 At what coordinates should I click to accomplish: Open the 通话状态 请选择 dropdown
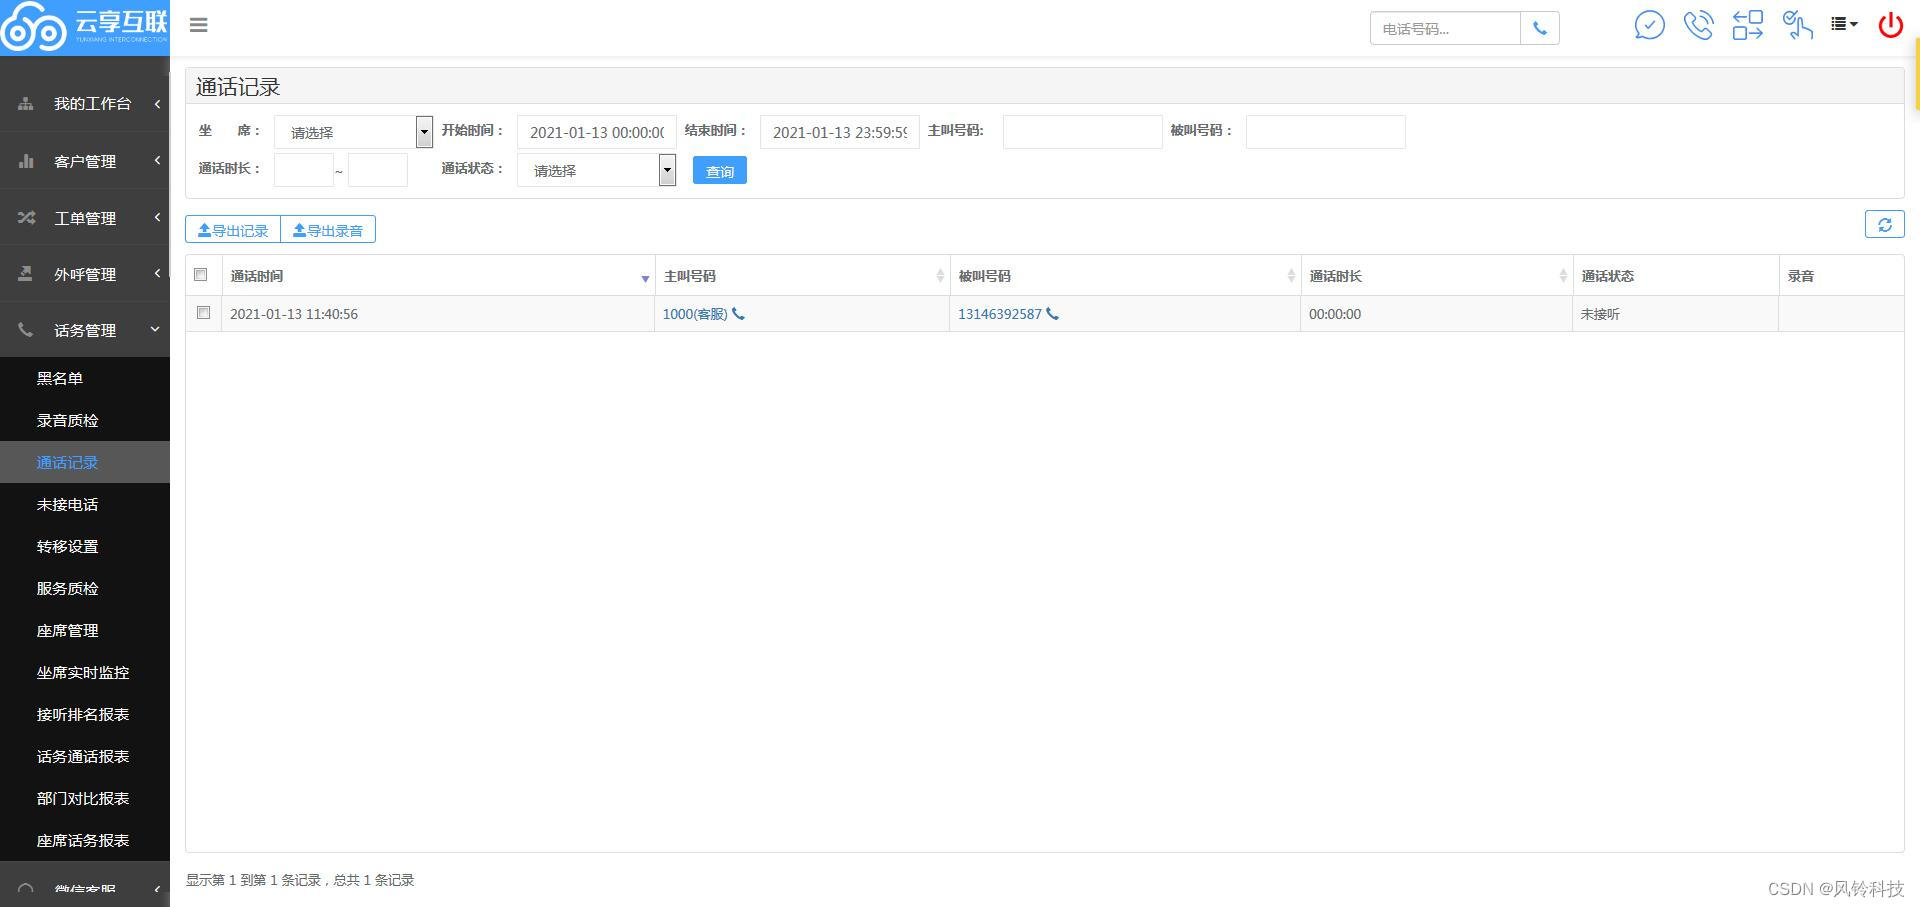pos(596,170)
